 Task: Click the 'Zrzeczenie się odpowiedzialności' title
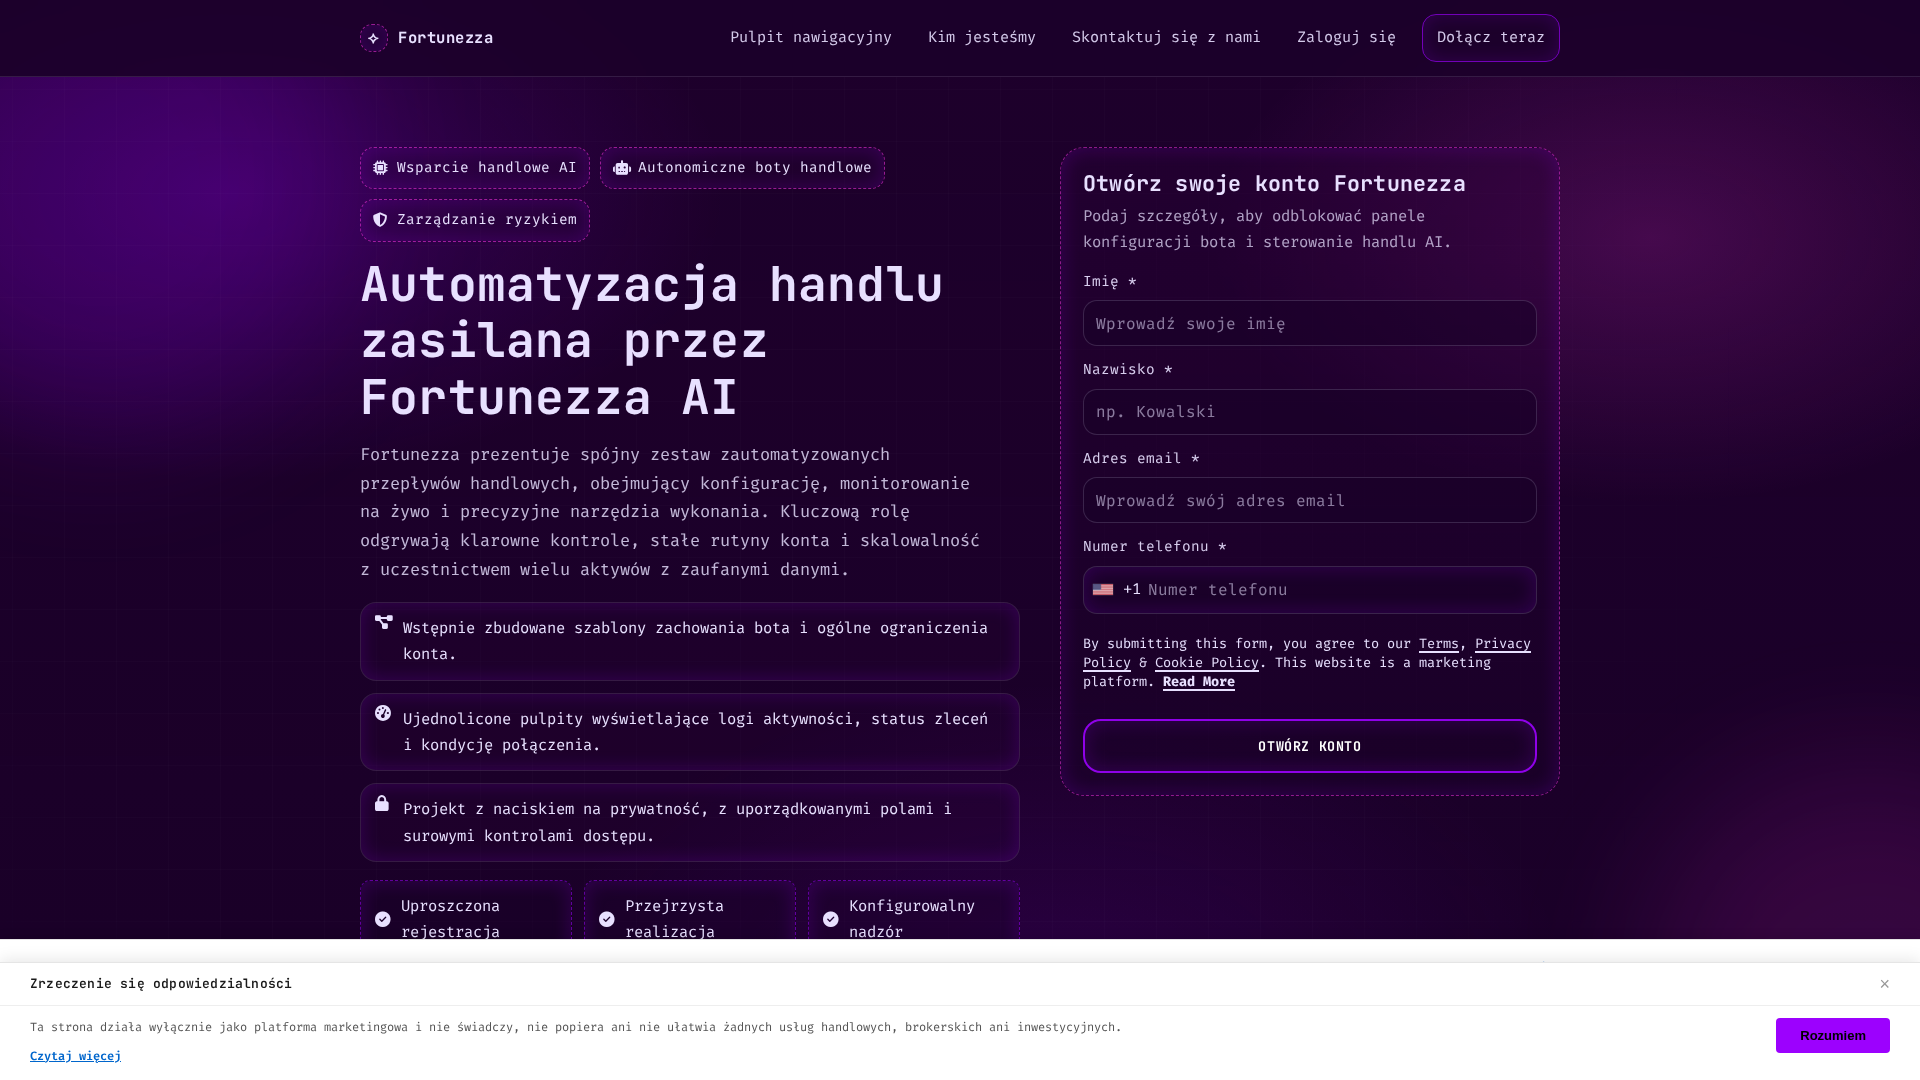click(x=161, y=984)
